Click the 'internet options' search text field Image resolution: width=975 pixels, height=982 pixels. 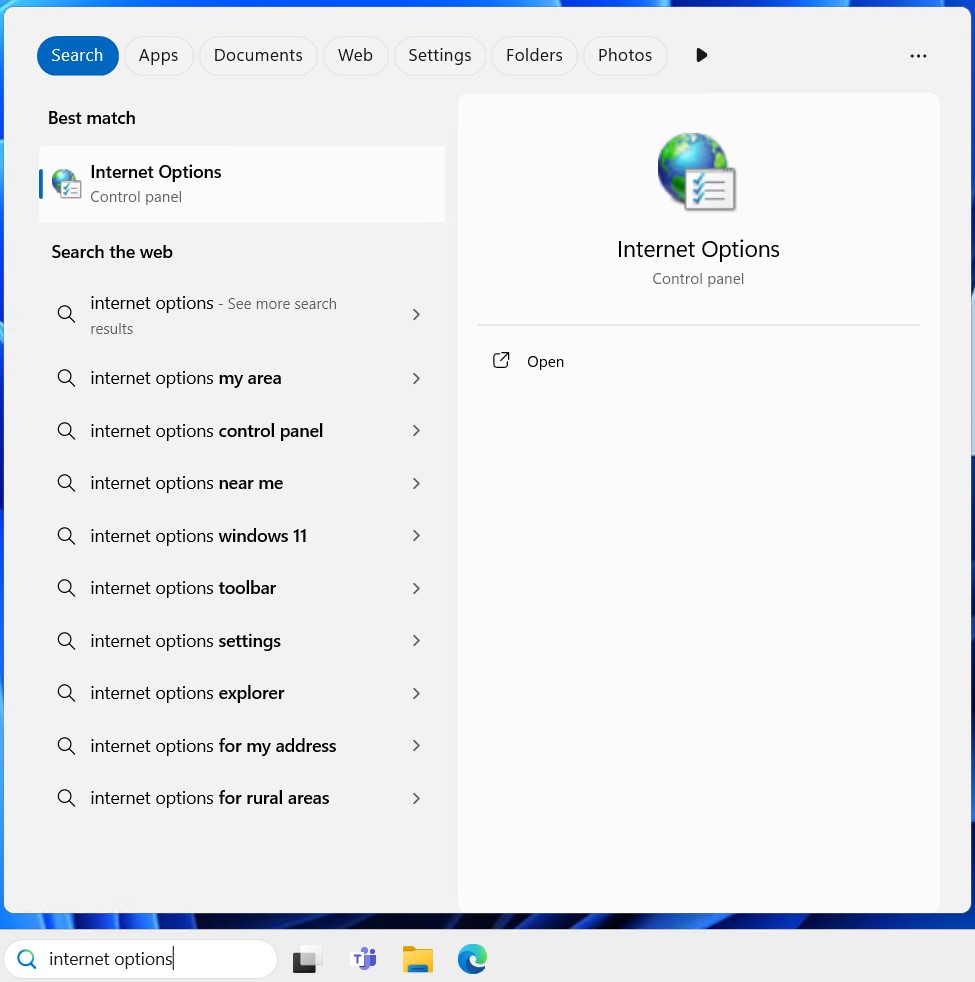pos(140,959)
